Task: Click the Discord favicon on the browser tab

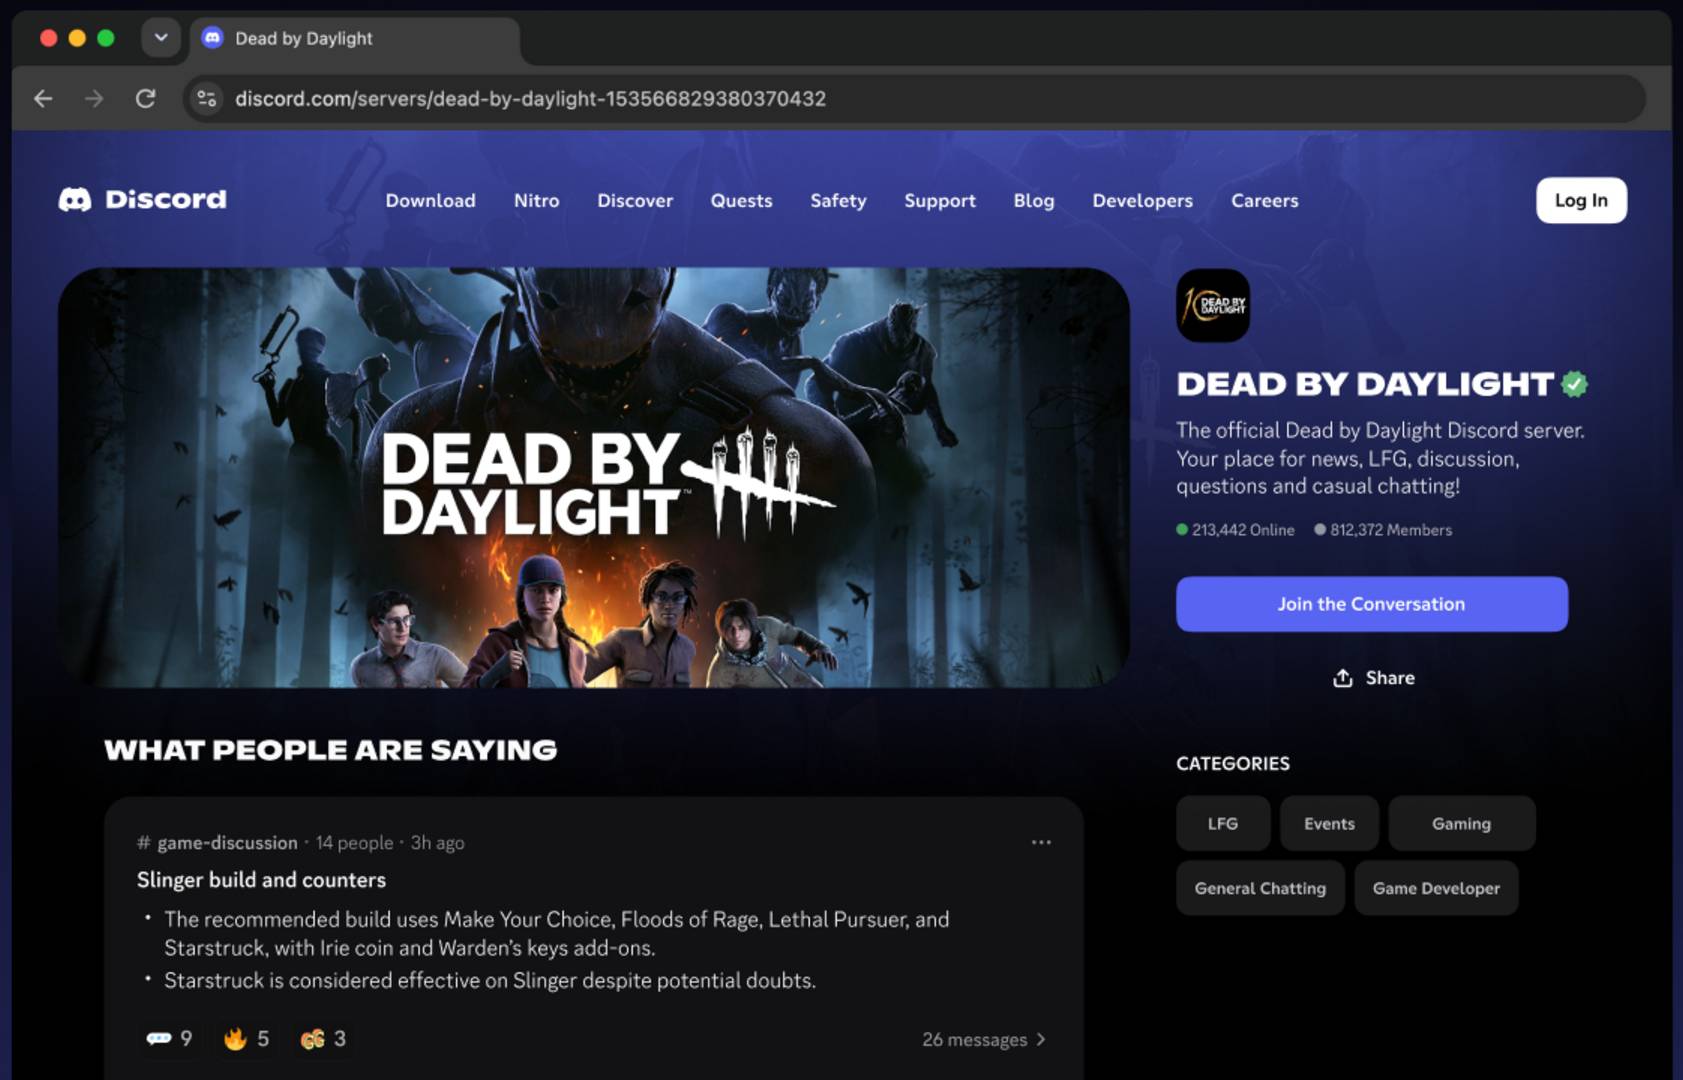Action: (x=212, y=38)
